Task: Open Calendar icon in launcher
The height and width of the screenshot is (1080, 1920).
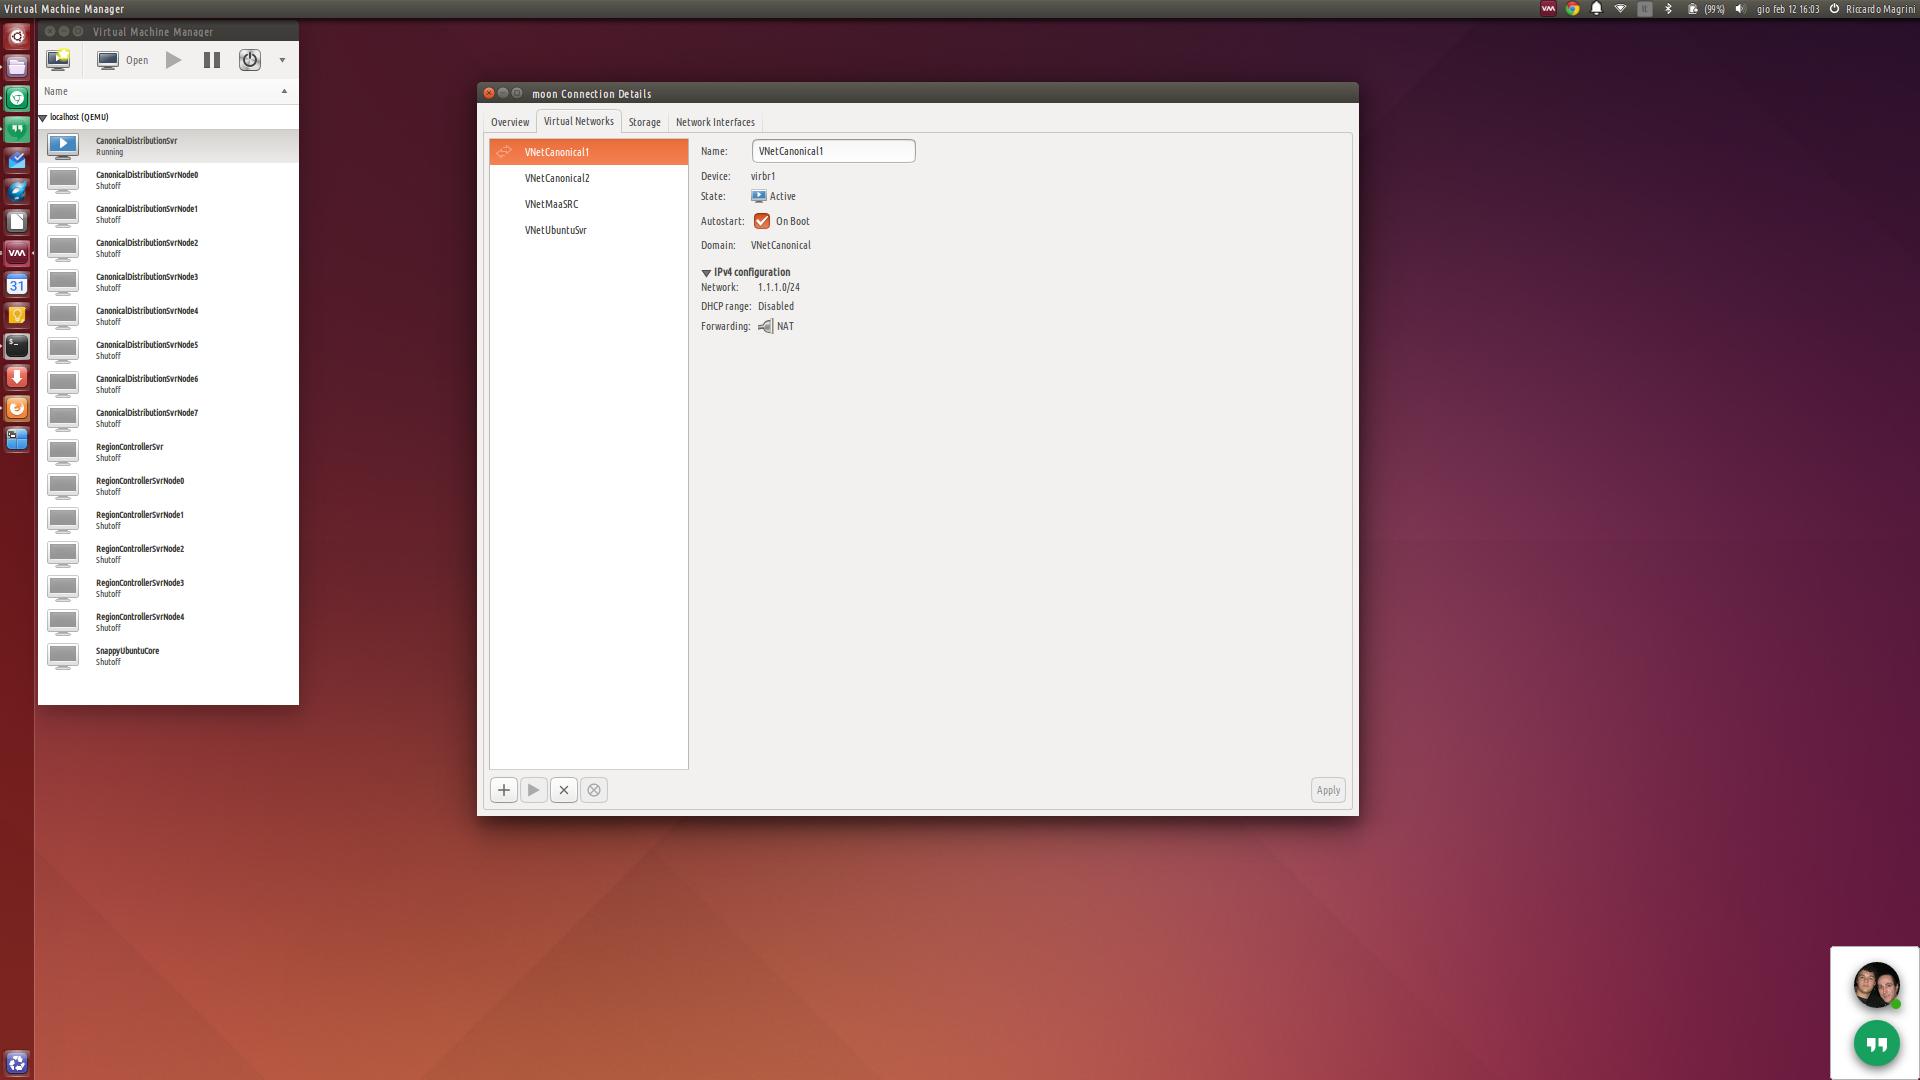Action: [x=17, y=284]
